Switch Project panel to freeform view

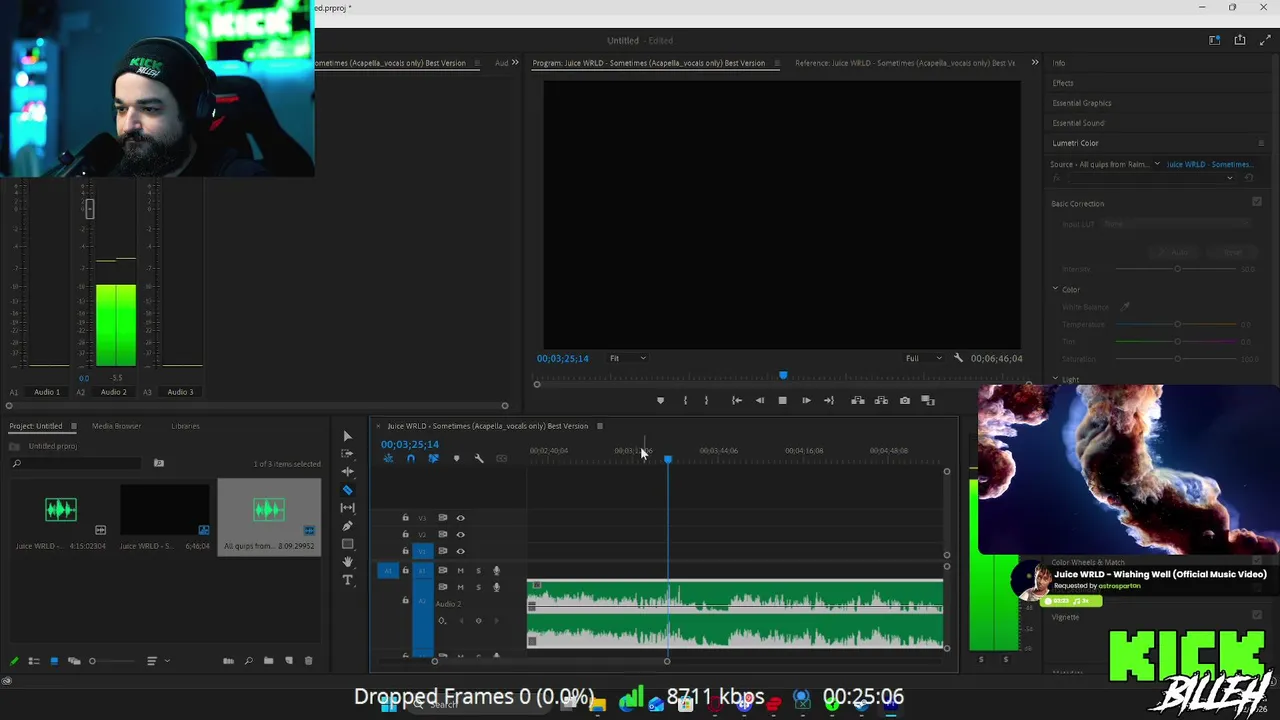[x=74, y=661]
